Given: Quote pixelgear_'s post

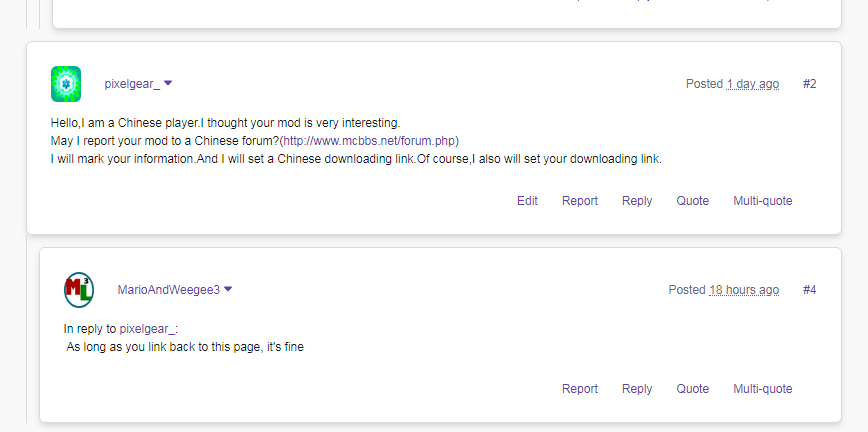Looking at the screenshot, I should (x=693, y=201).
